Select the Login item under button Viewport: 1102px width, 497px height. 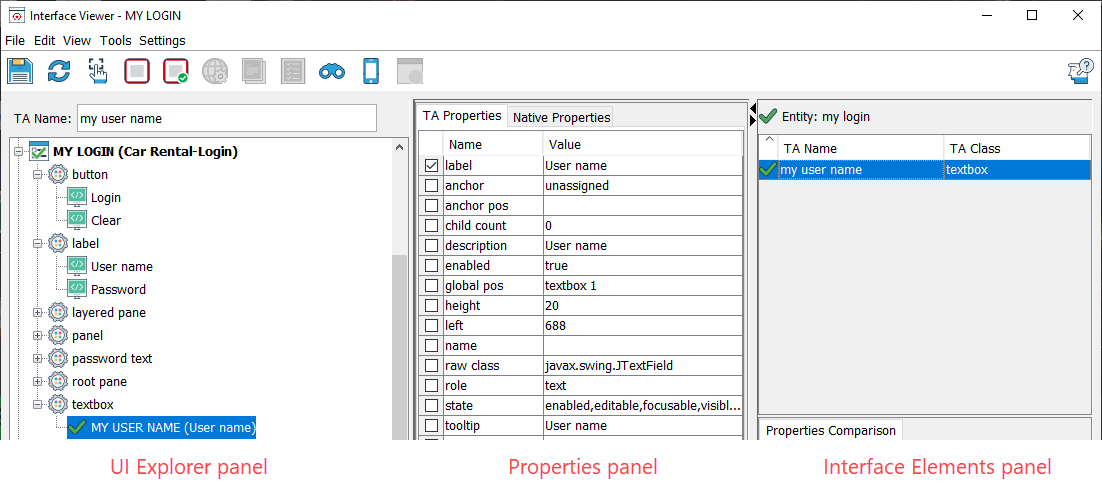tap(106, 198)
